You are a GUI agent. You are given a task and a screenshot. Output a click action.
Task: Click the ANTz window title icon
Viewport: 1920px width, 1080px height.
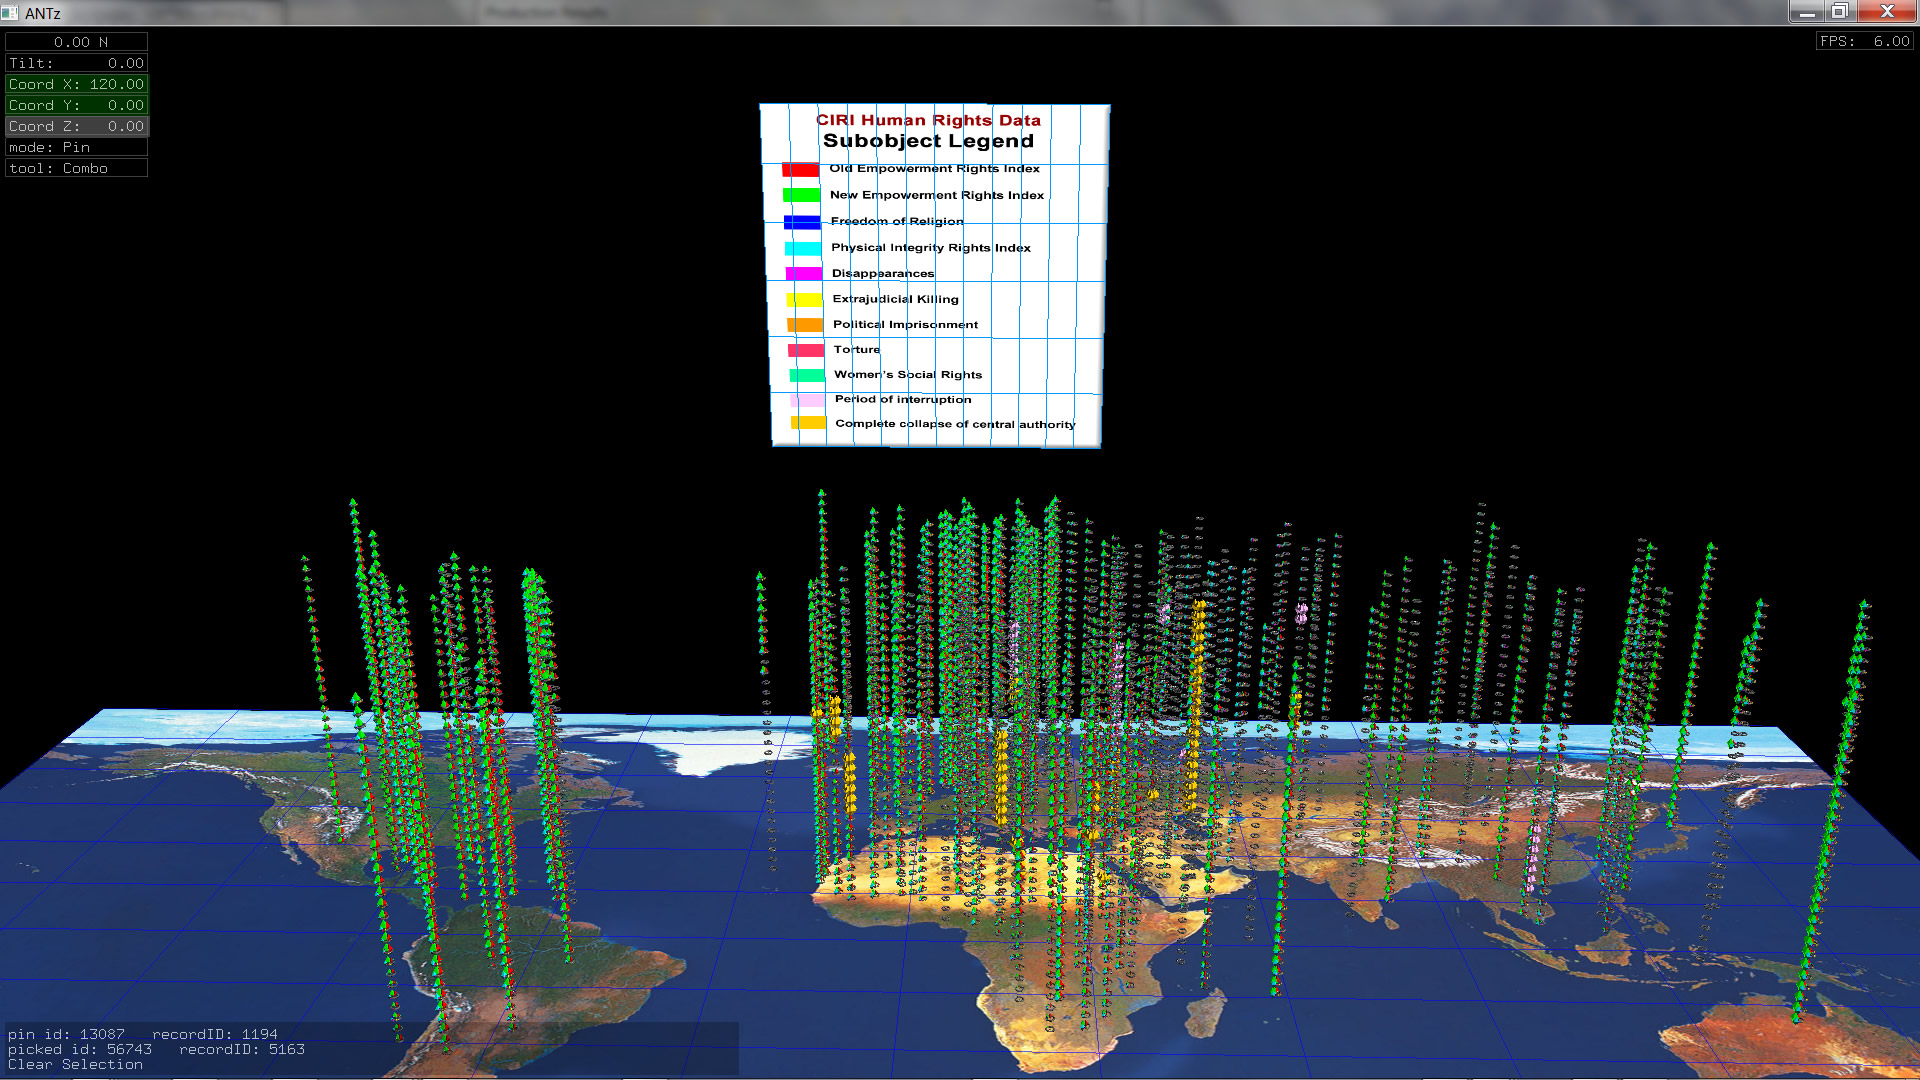(x=10, y=13)
